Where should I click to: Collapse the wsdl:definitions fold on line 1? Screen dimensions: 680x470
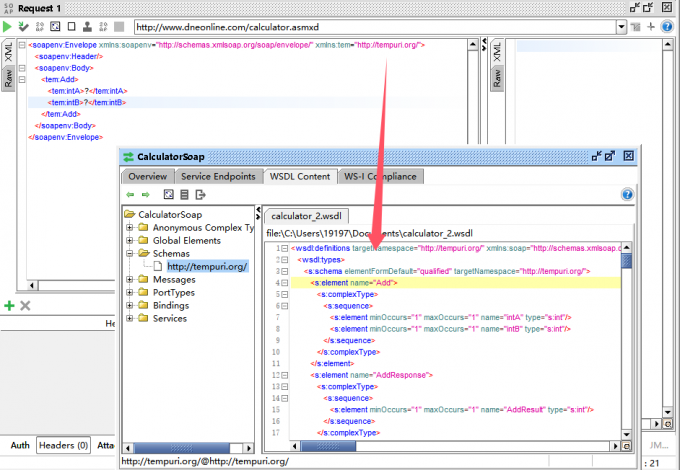284,248
